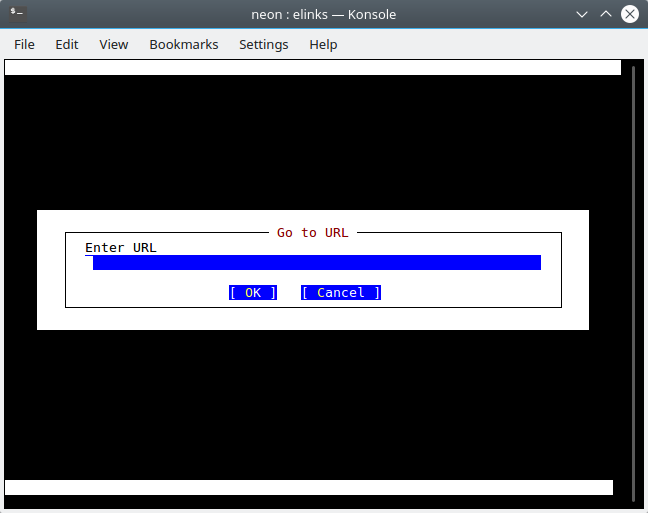648x513 pixels.
Task: Close the Konsole window
Action: pyautogui.click(x=630, y=14)
